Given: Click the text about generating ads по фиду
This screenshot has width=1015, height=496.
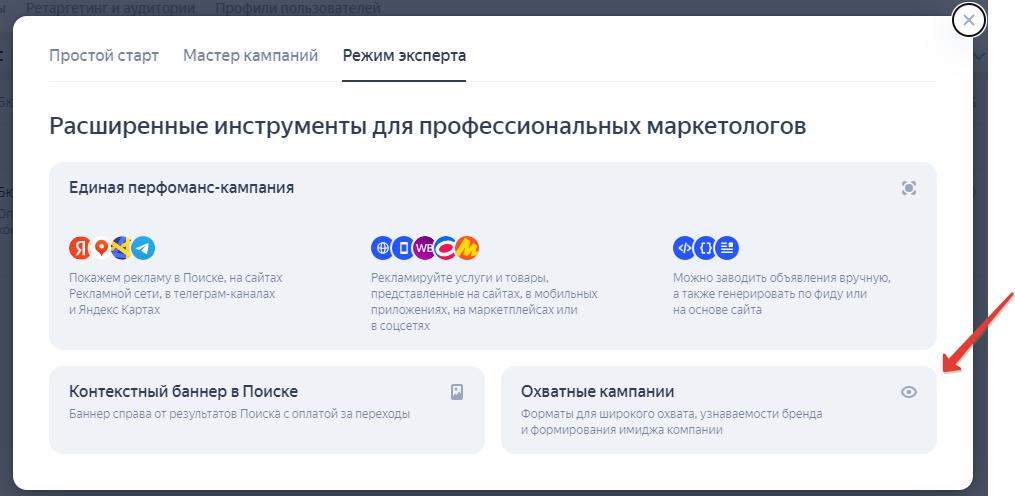Looking at the screenshot, I should (x=782, y=294).
